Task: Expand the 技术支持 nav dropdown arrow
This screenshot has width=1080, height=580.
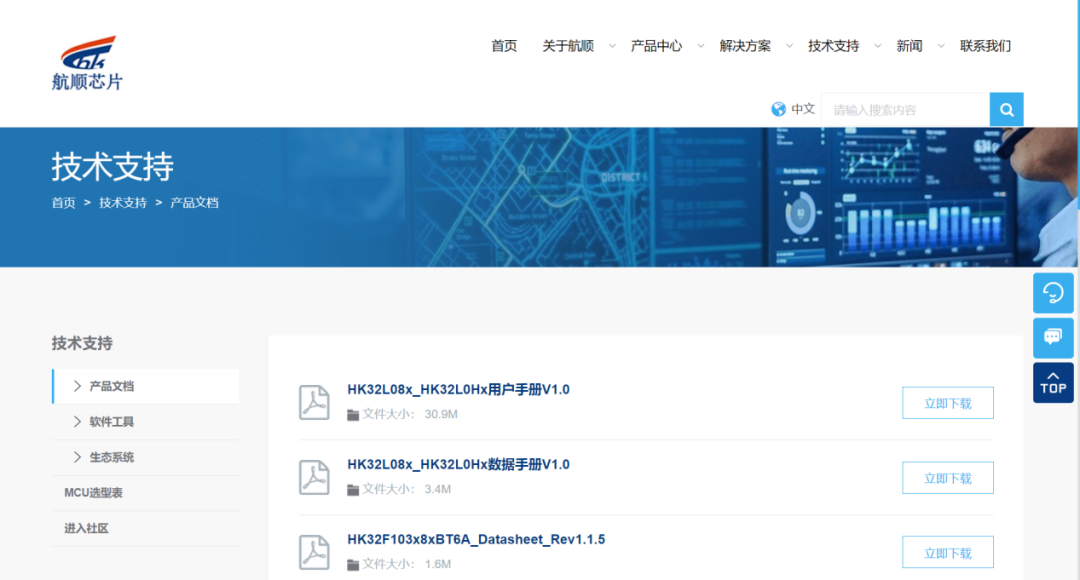Action: tap(877, 46)
